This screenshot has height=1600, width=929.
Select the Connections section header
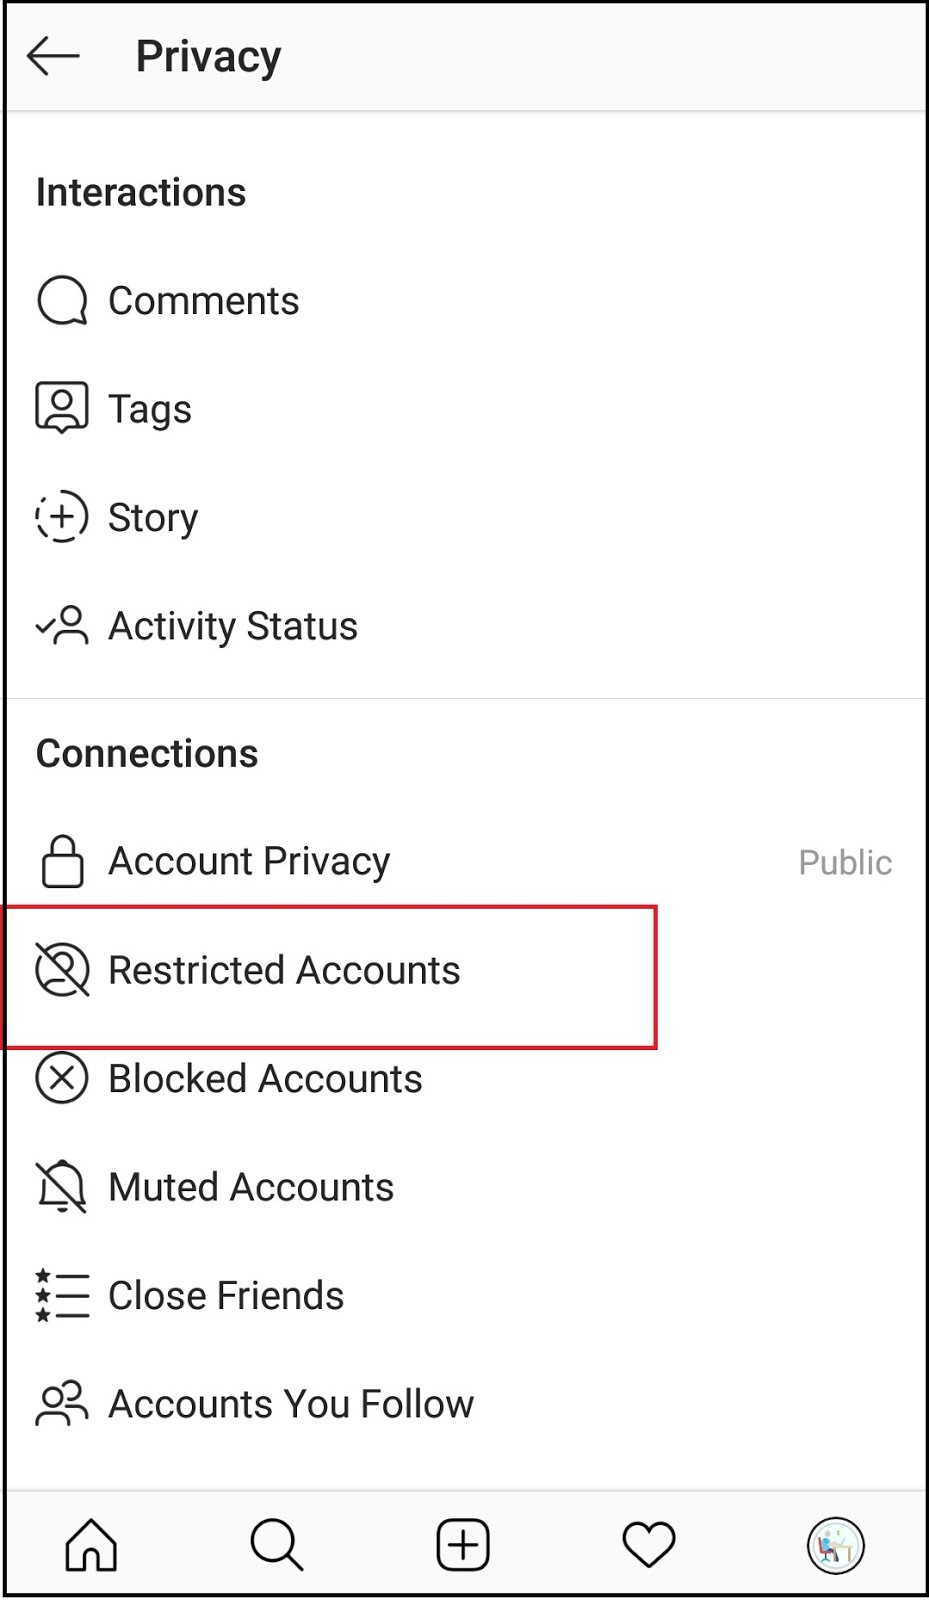(x=147, y=753)
